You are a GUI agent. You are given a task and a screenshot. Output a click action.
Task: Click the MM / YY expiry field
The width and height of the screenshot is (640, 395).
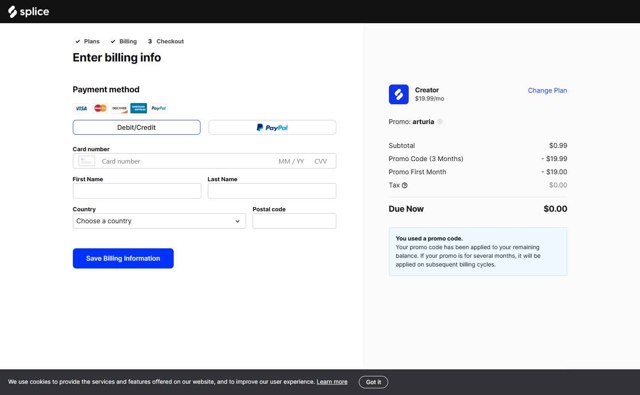(x=291, y=161)
